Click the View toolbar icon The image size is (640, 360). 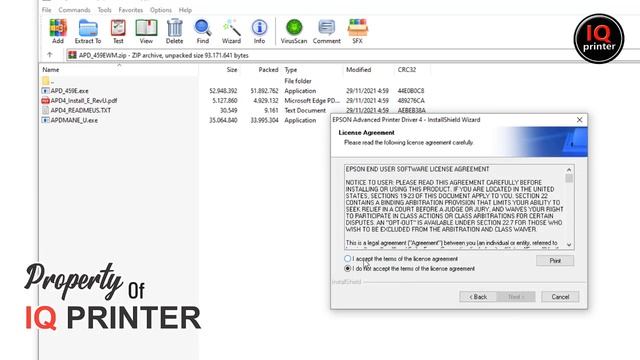click(146, 31)
